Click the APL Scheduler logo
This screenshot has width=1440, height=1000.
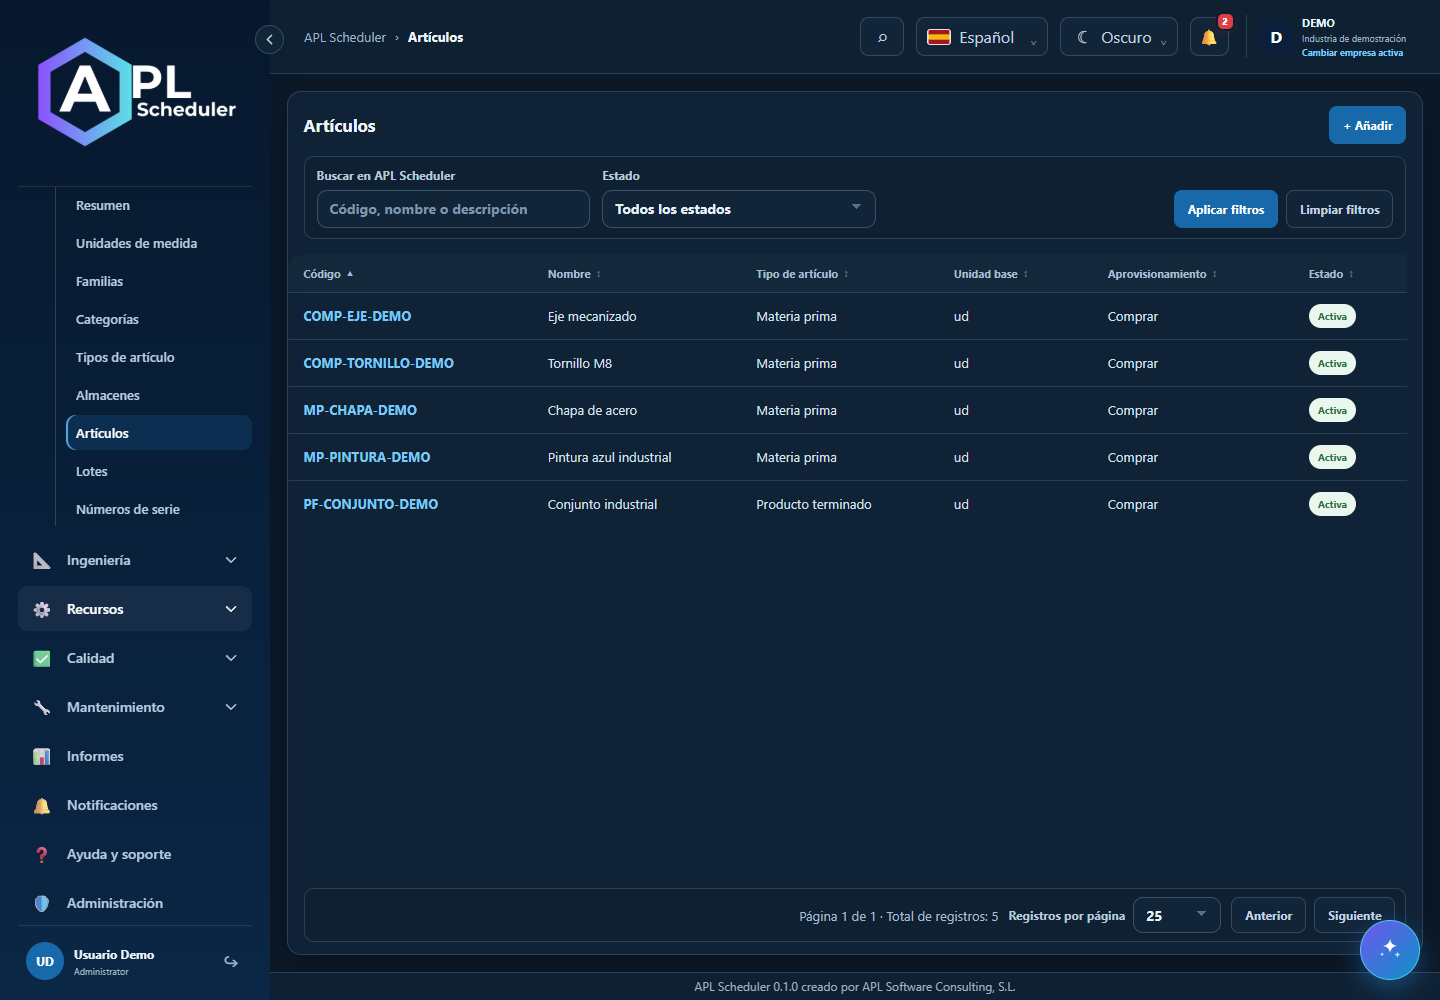tap(137, 92)
